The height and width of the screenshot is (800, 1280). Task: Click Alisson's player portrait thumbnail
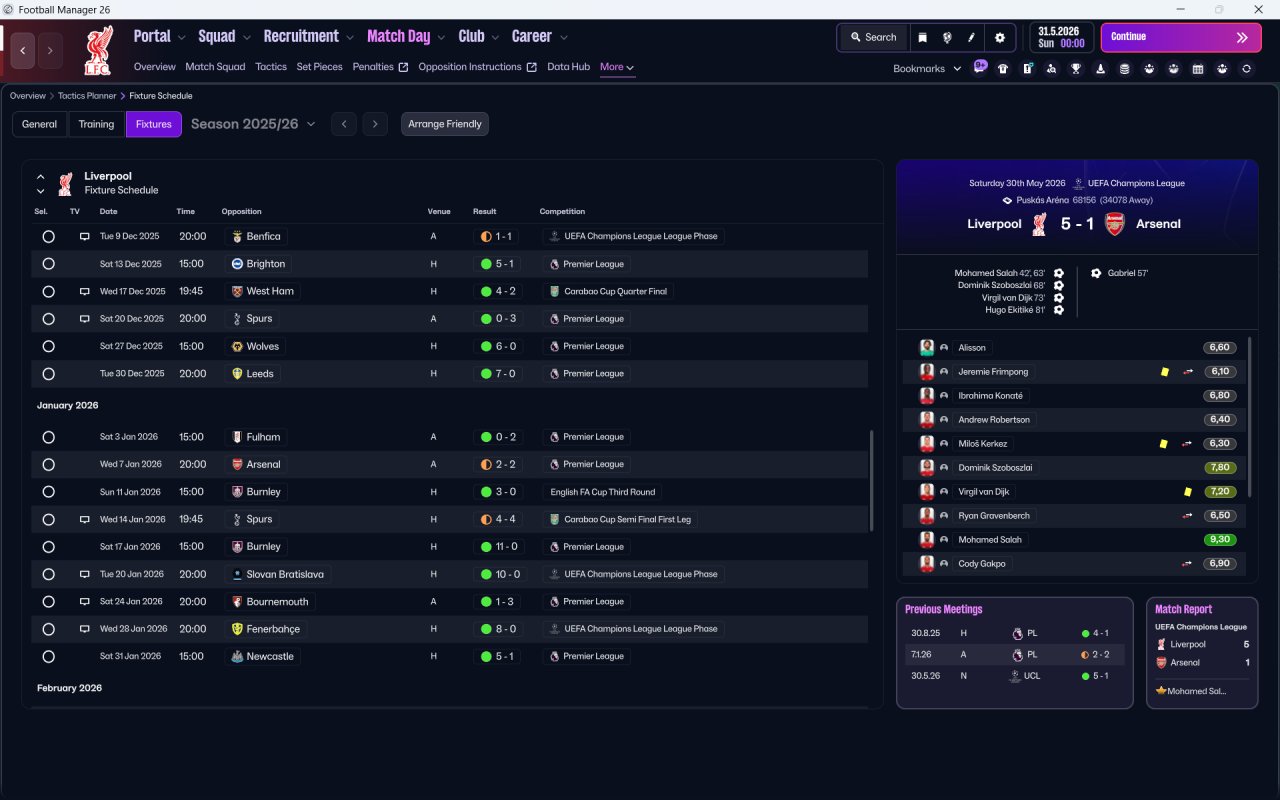927,348
